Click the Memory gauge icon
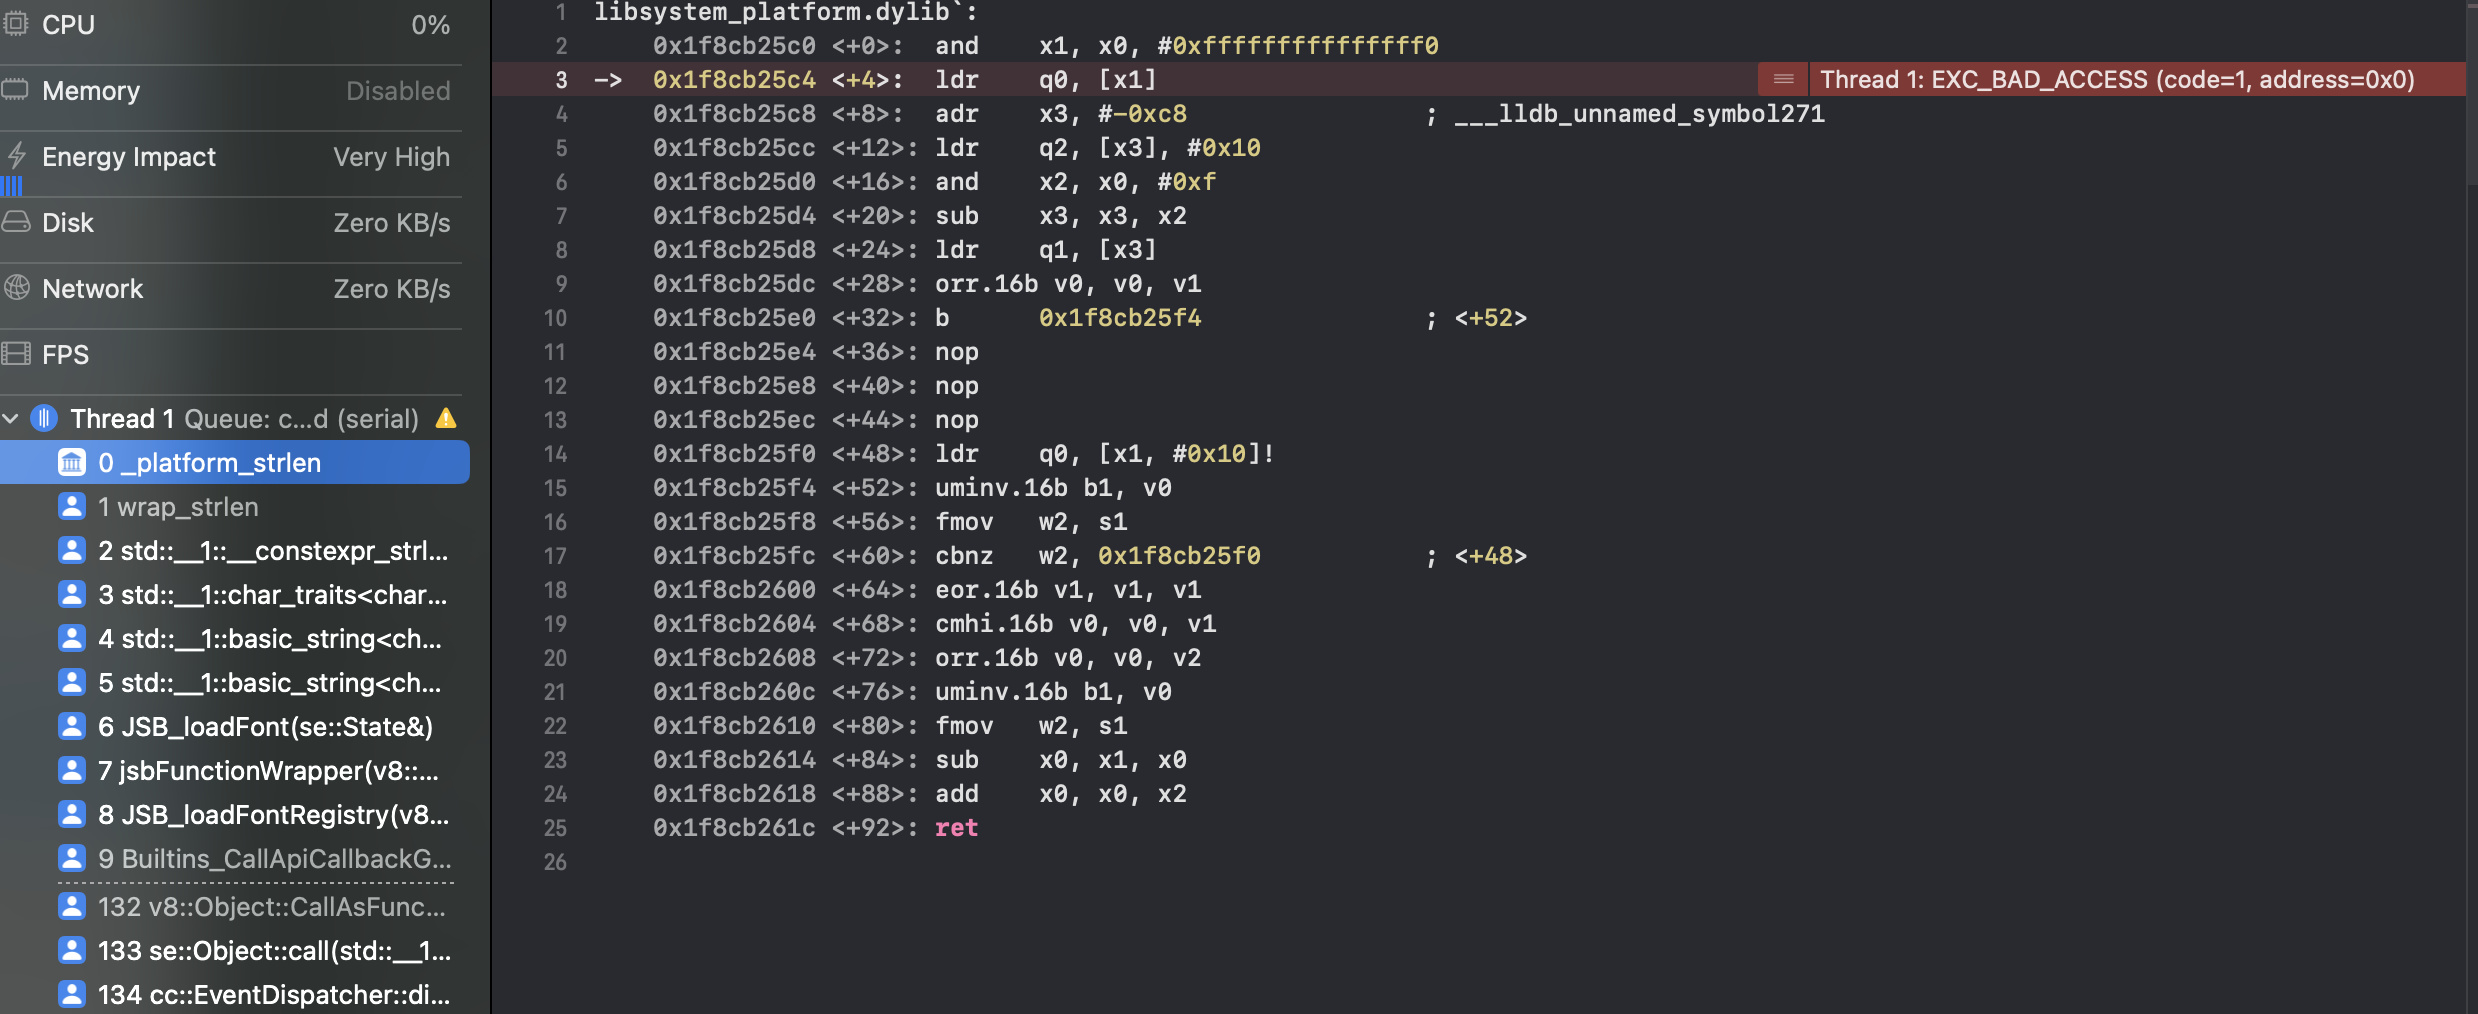The image size is (2478, 1014). click(x=15, y=90)
